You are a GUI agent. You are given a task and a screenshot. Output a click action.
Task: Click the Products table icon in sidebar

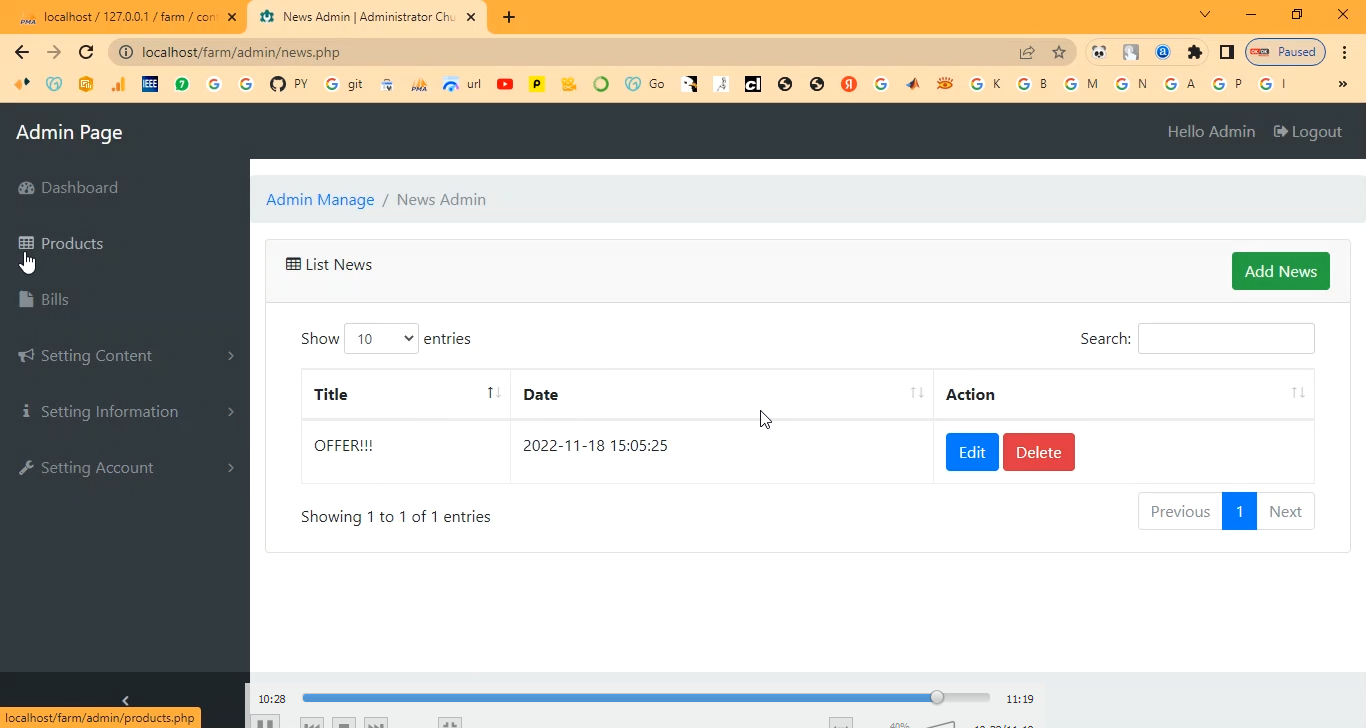[x=26, y=243]
